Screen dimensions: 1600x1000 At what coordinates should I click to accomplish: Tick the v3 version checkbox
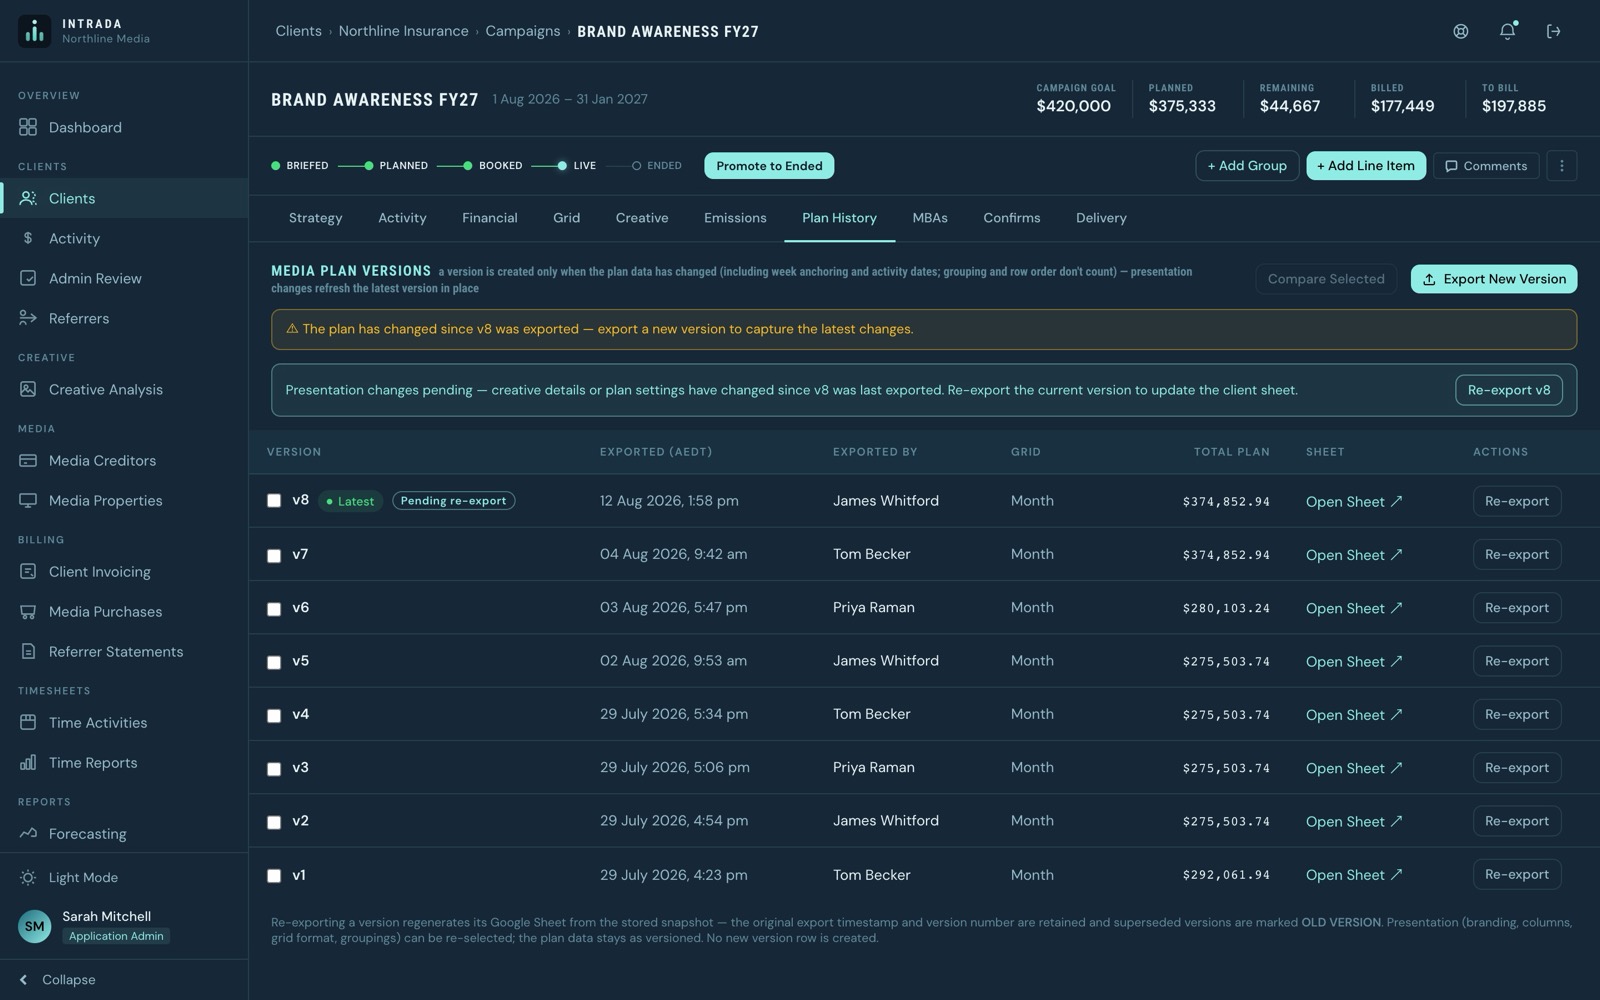(x=274, y=768)
